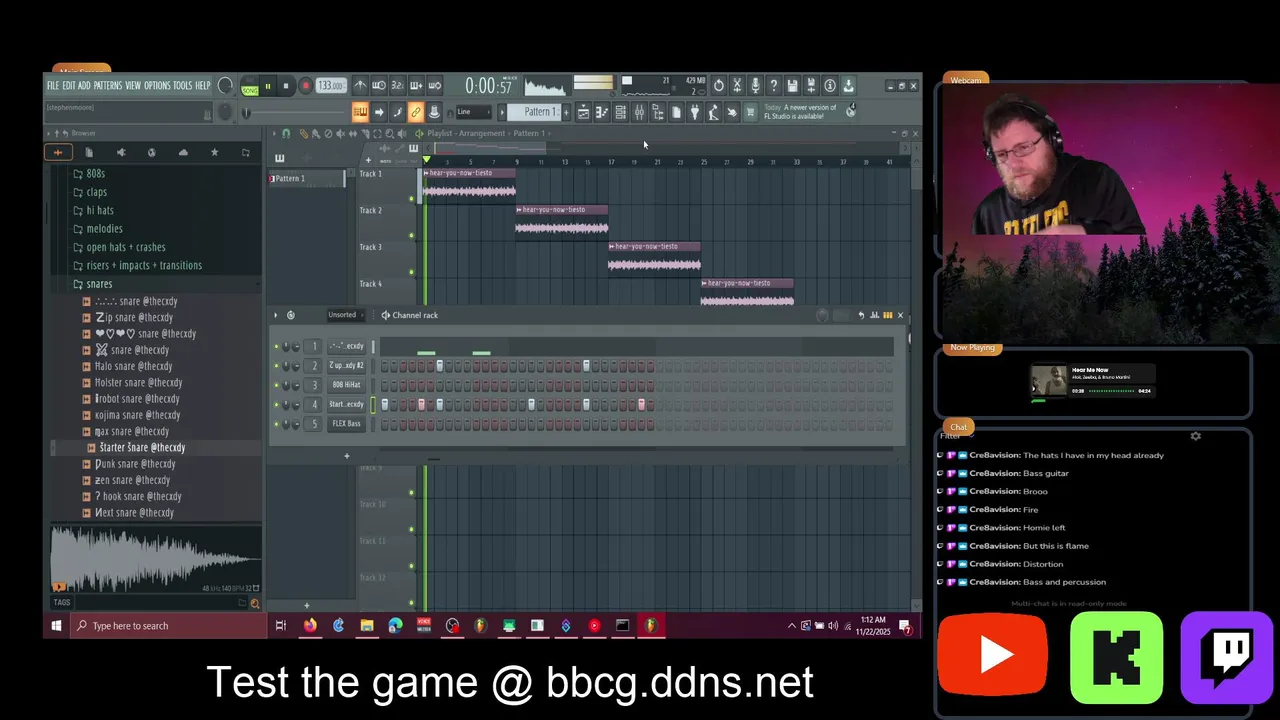Viewport: 1280px width, 720px height.
Task: Adjust the main volume knob near the menu bar
Action: click(225, 86)
